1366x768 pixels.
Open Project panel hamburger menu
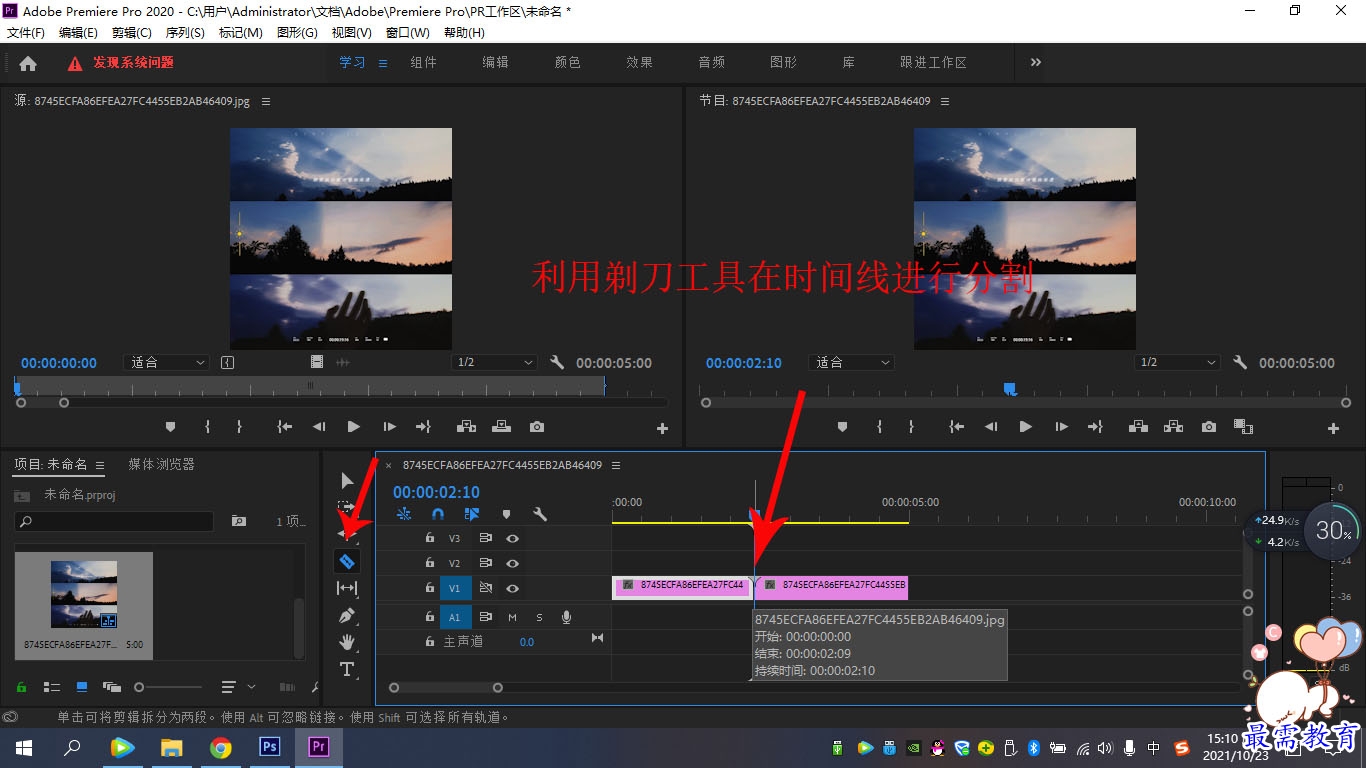pos(99,465)
